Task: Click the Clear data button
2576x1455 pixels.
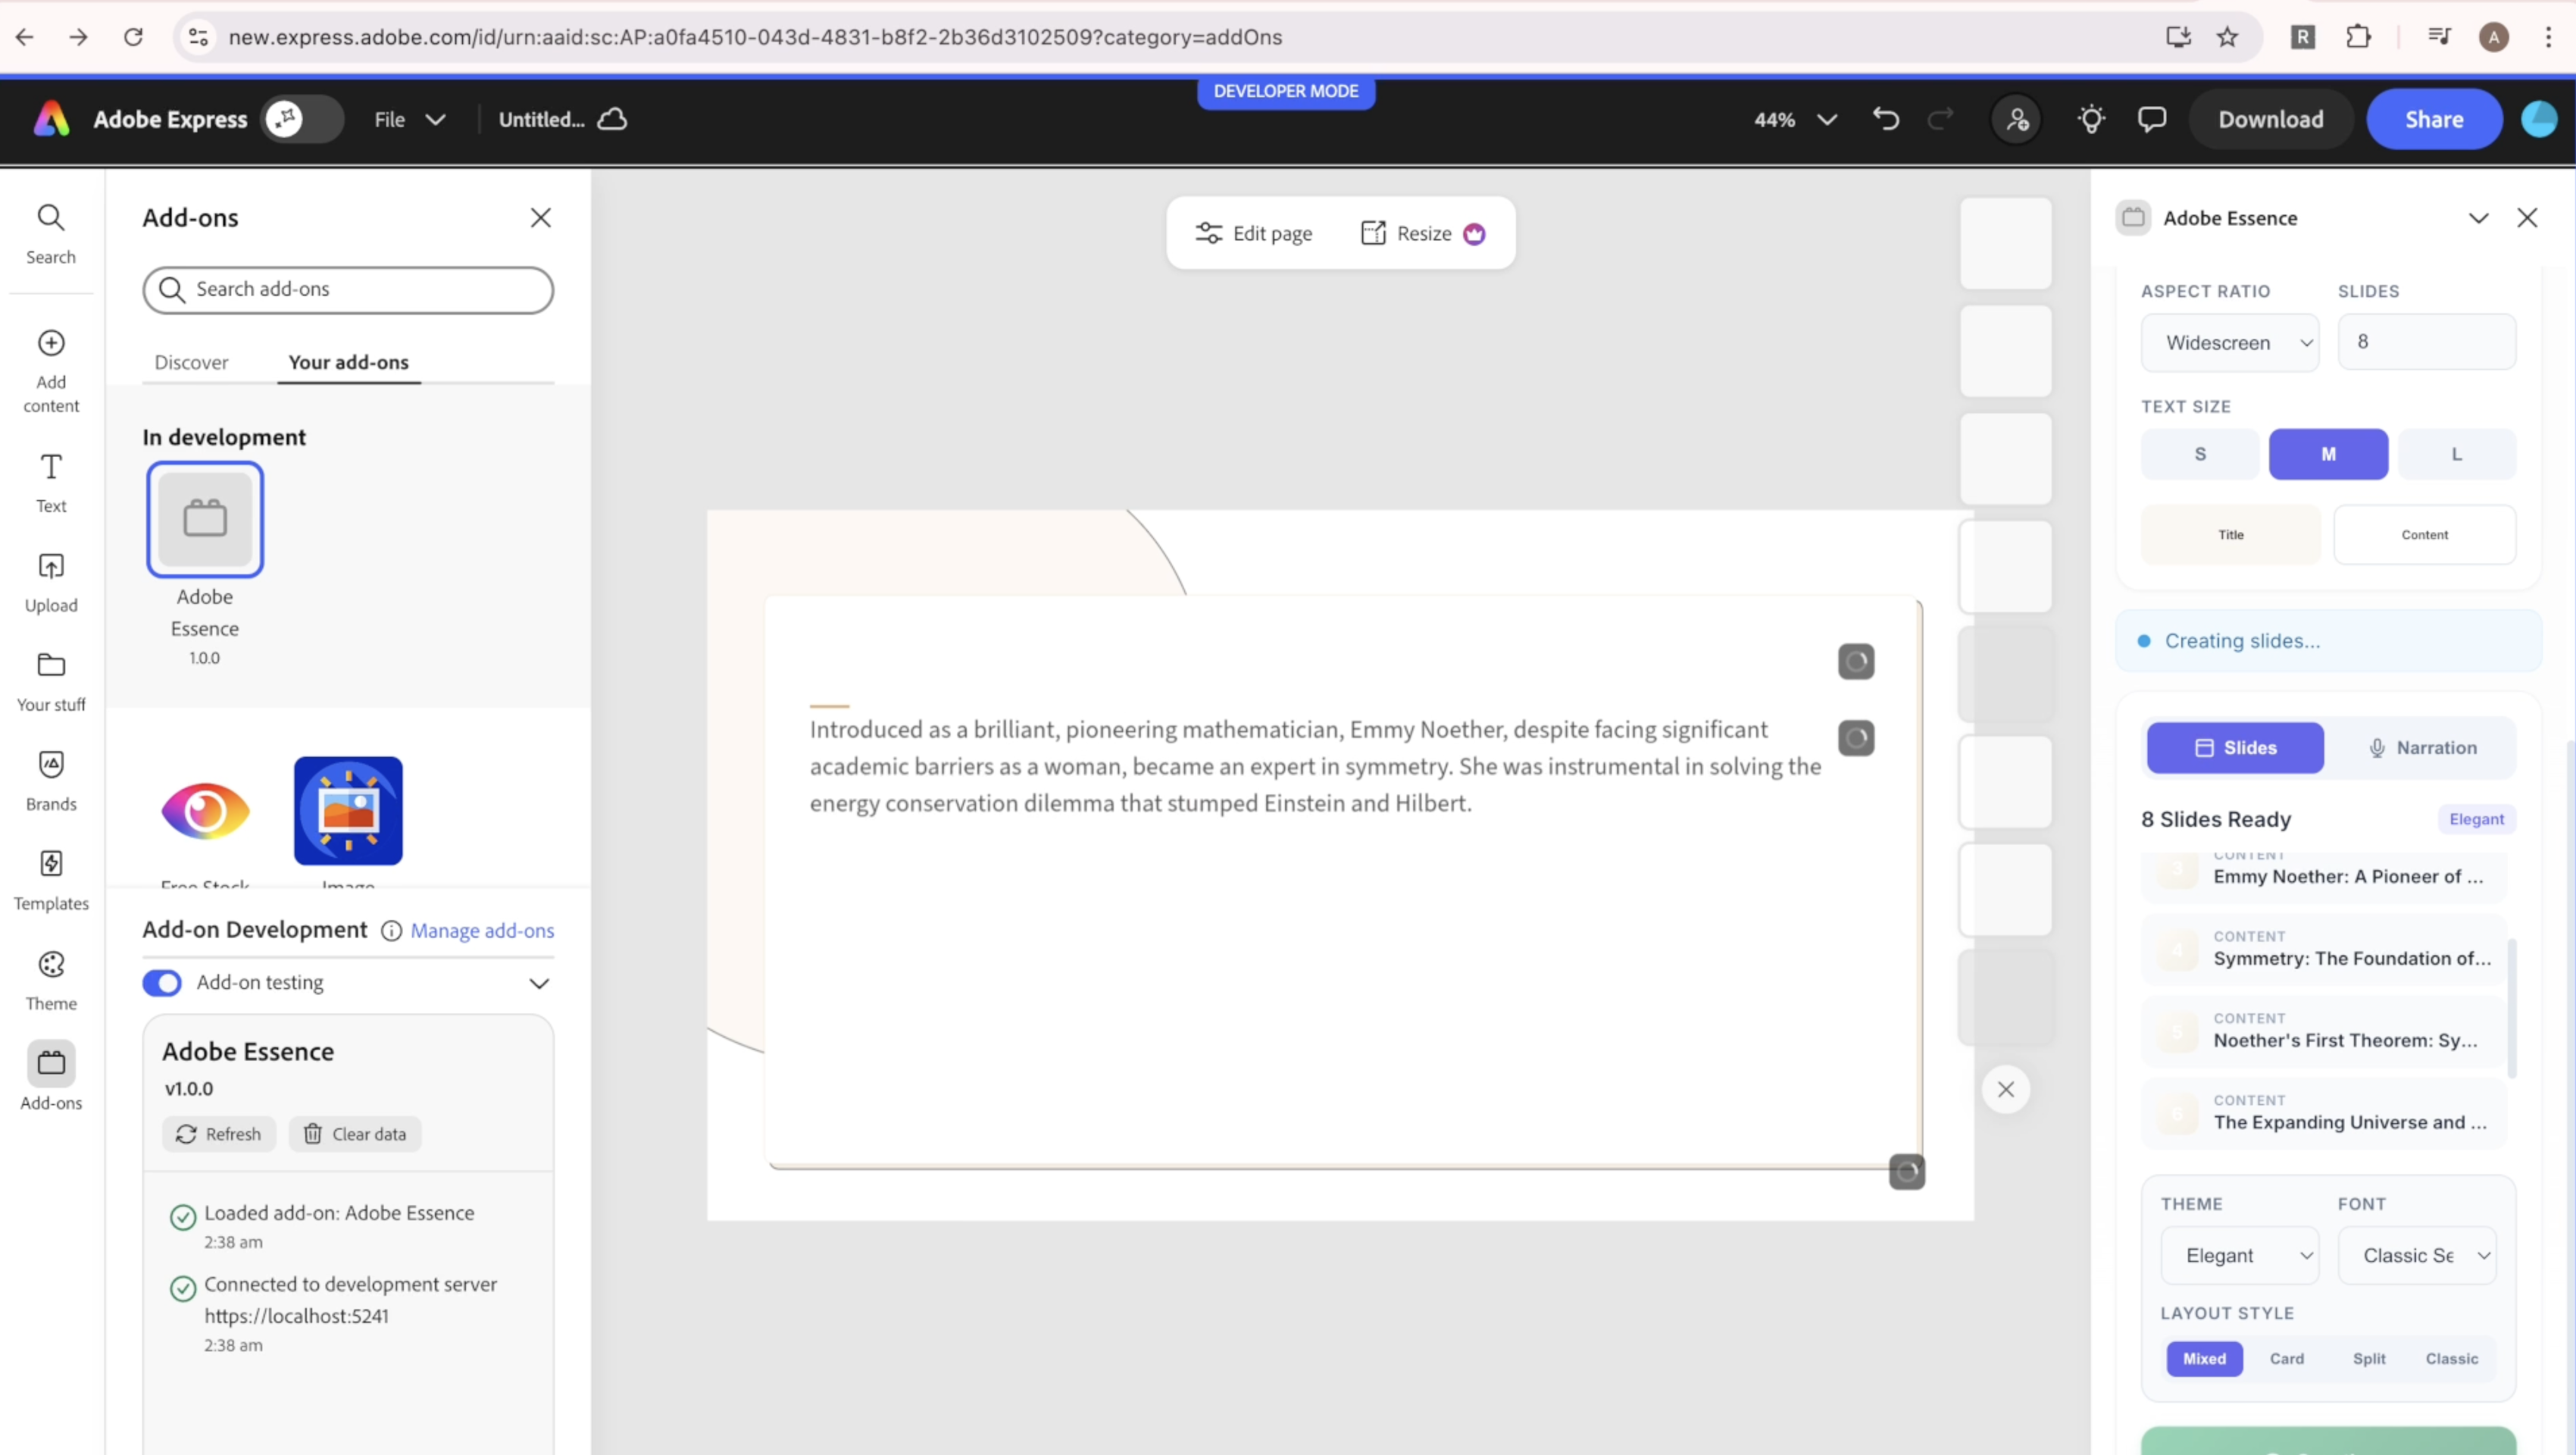Action: tap(355, 1134)
